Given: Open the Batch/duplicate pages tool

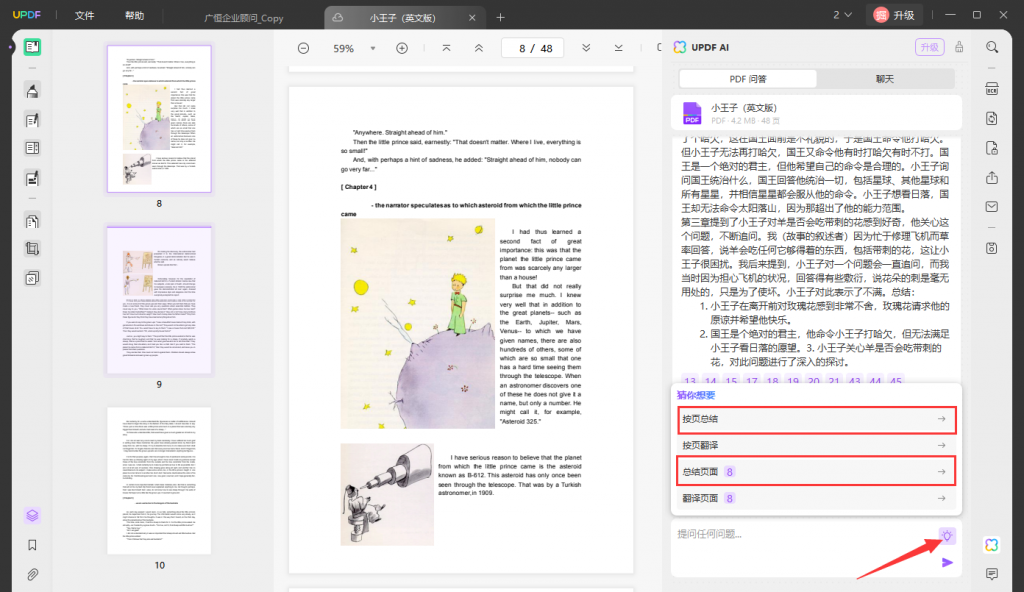Looking at the screenshot, I should pos(32,278).
